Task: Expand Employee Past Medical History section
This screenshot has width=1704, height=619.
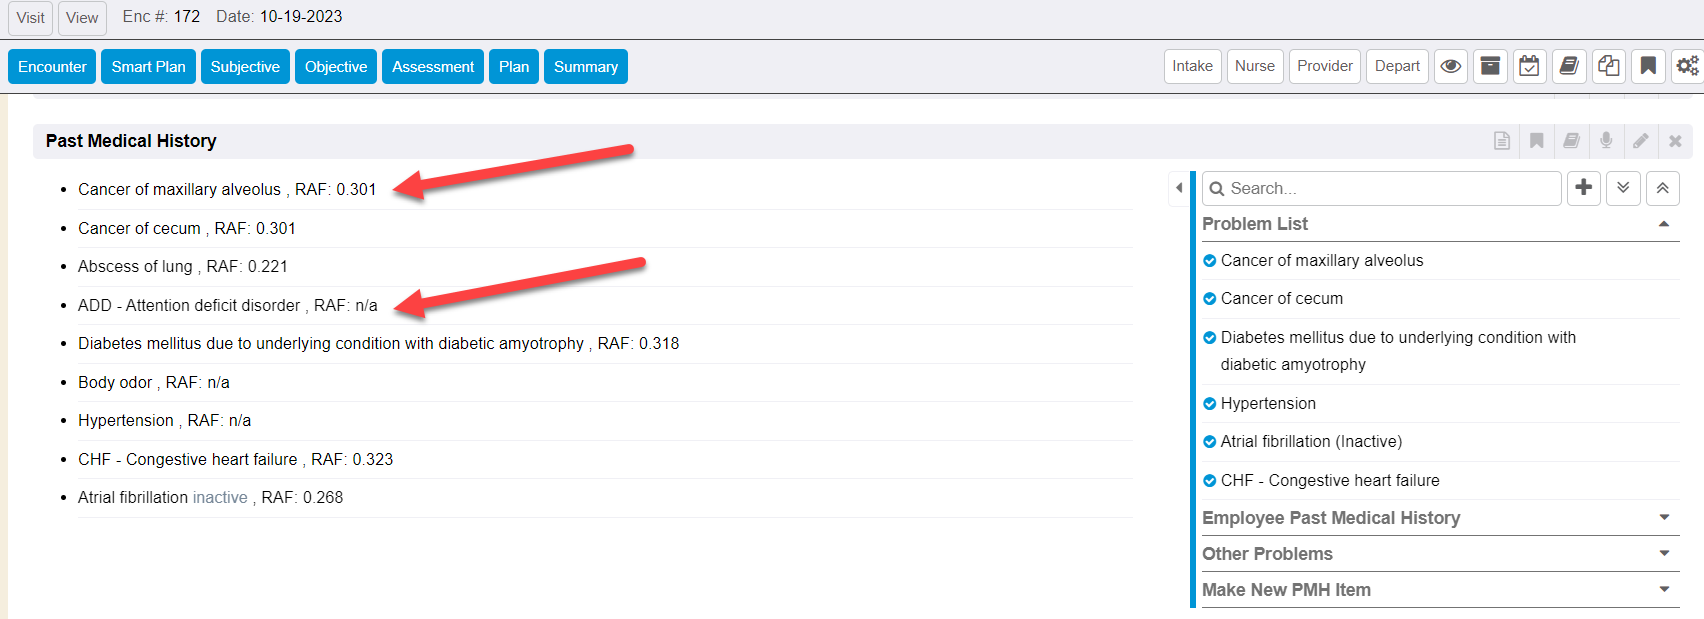Action: [1664, 518]
